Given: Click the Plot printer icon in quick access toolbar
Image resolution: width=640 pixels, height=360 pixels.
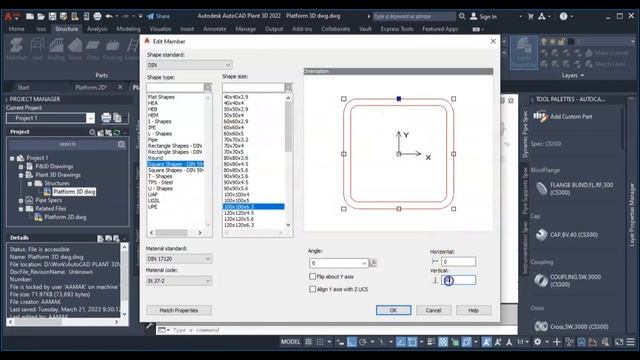Looking at the screenshot, I should point(97,16).
